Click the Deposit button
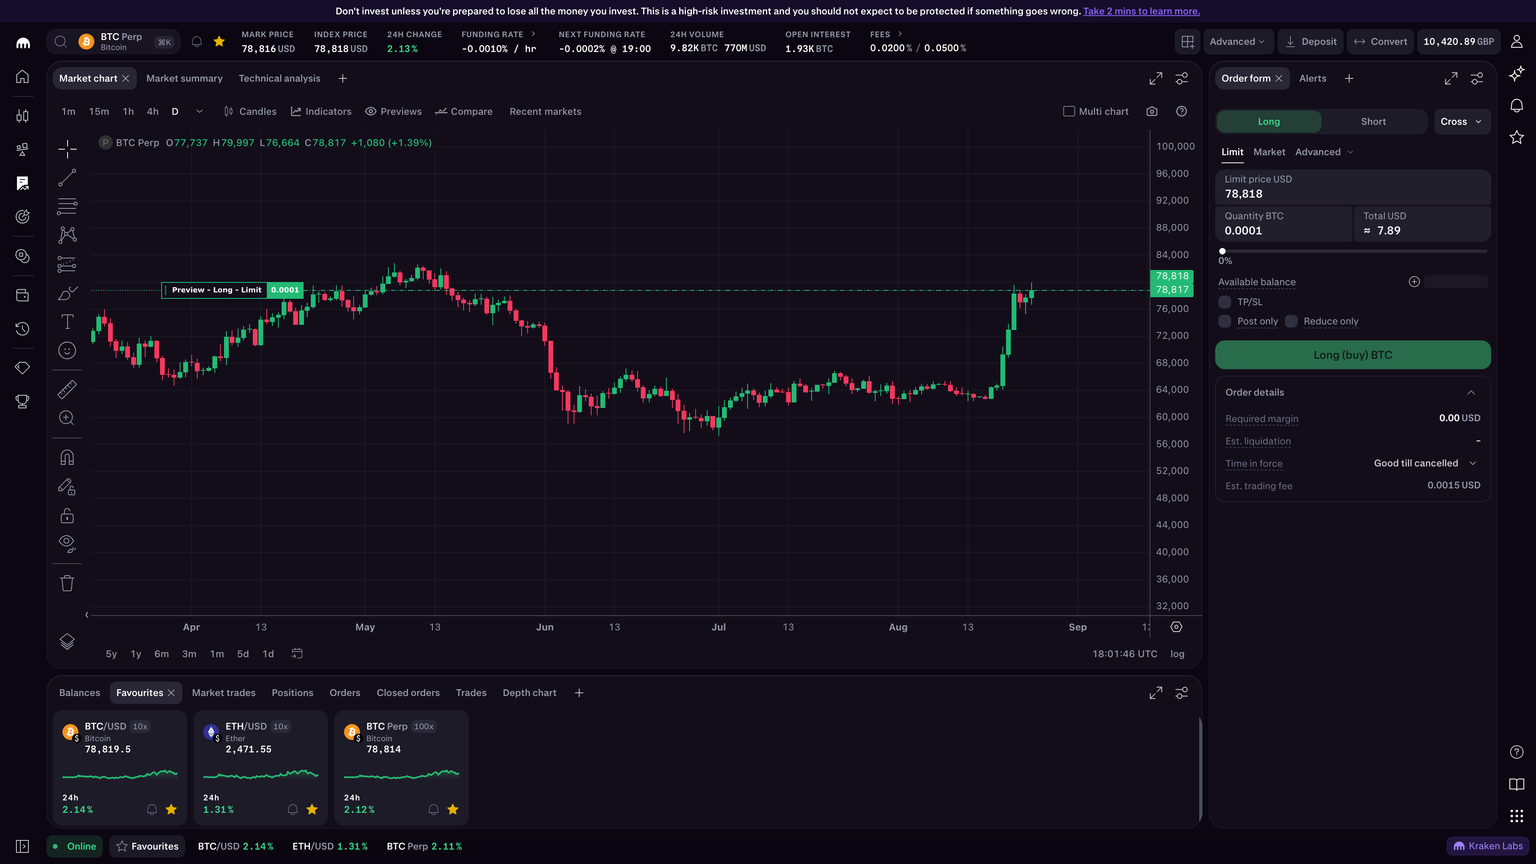The height and width of the screenshot is (864, 1536). click(x=1310, y=41)
